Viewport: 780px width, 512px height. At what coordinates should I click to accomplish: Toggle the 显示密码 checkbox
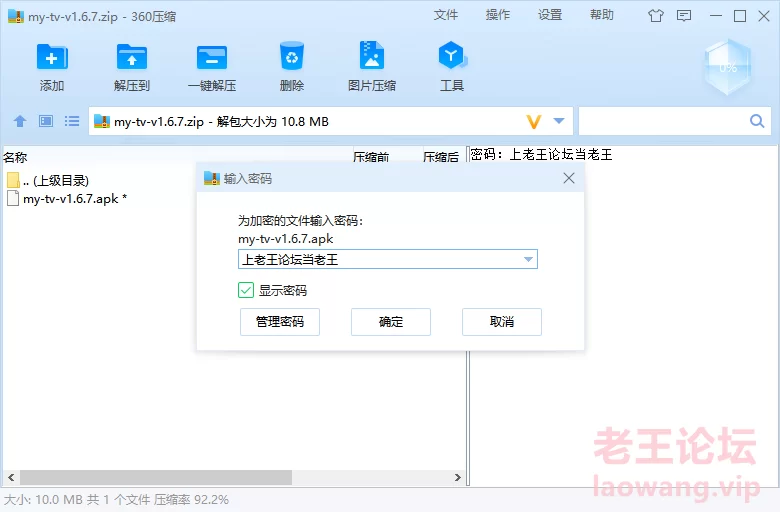pyautogui.click(x=246, y=290)
